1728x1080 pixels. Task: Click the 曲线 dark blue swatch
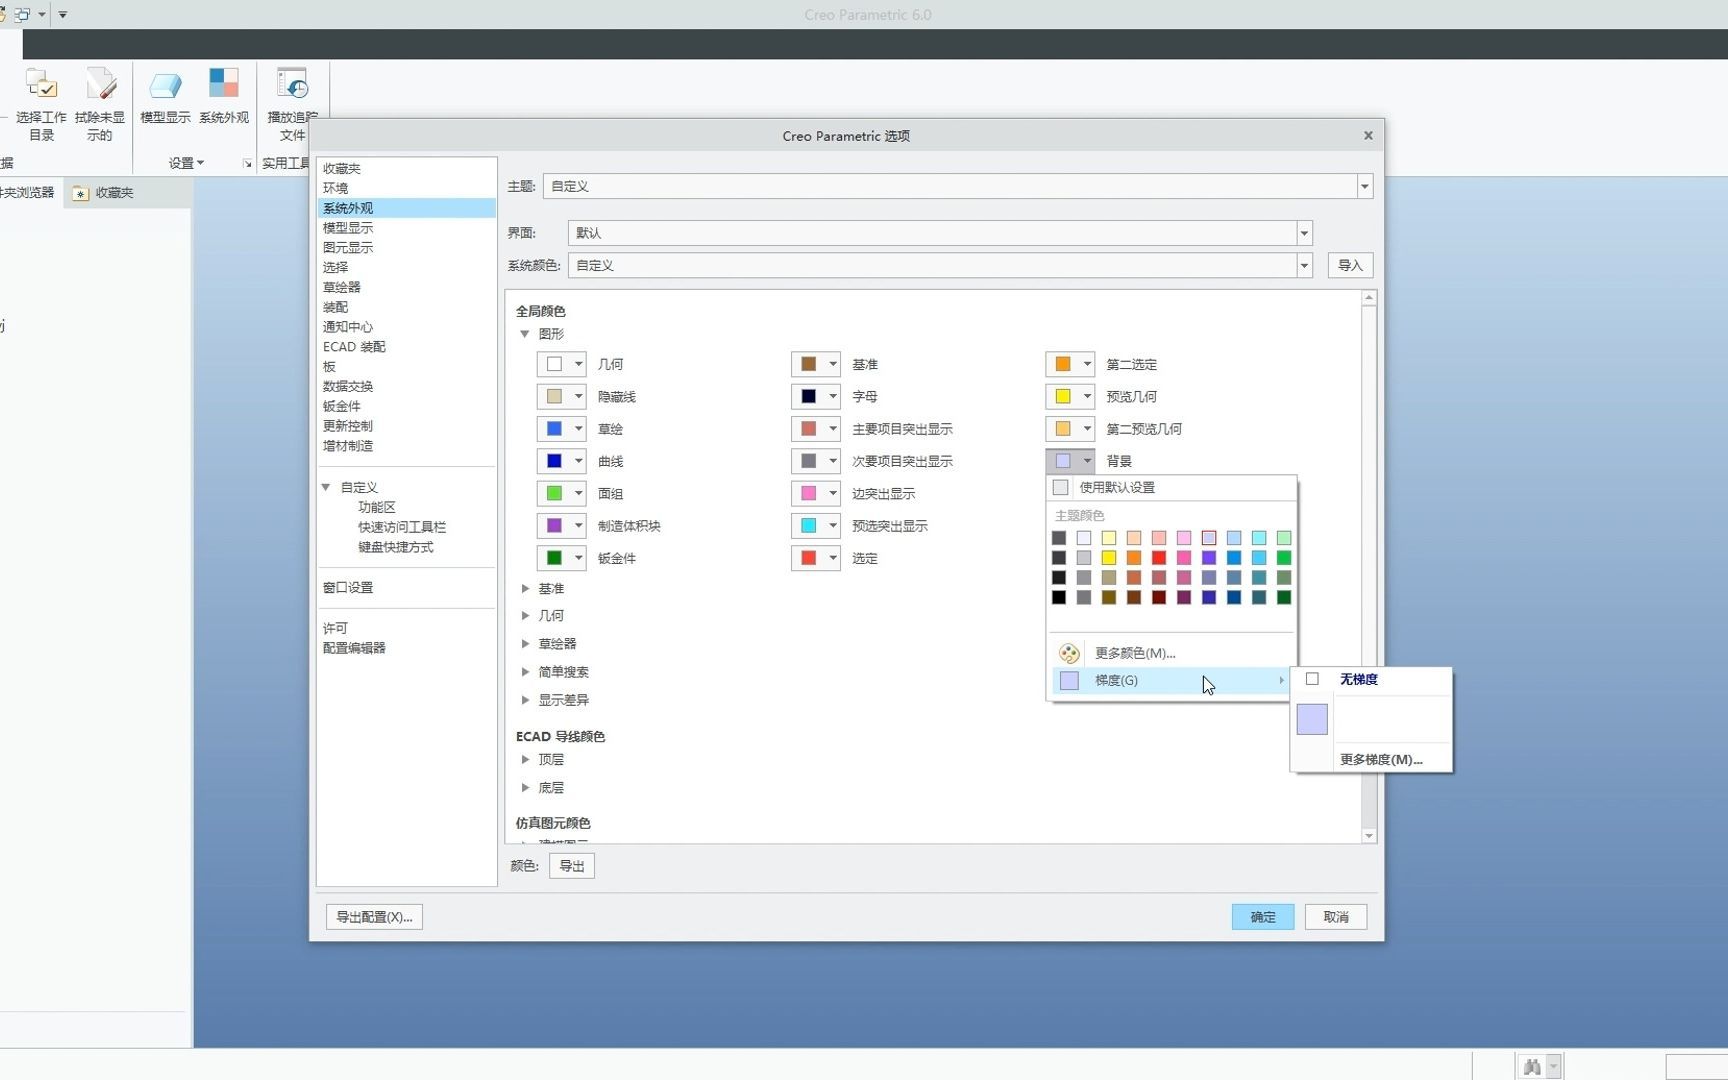[x=554, y=461]
